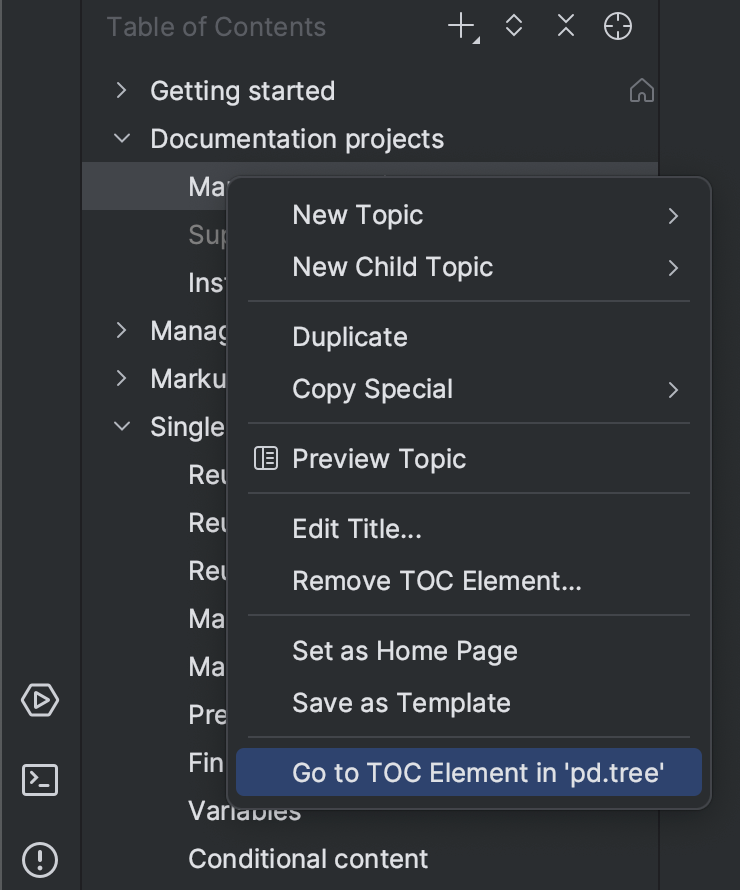The image size is (740, 890).
Task: Open the Run widget in the left sidebar
Action: [x=40, y=700]
